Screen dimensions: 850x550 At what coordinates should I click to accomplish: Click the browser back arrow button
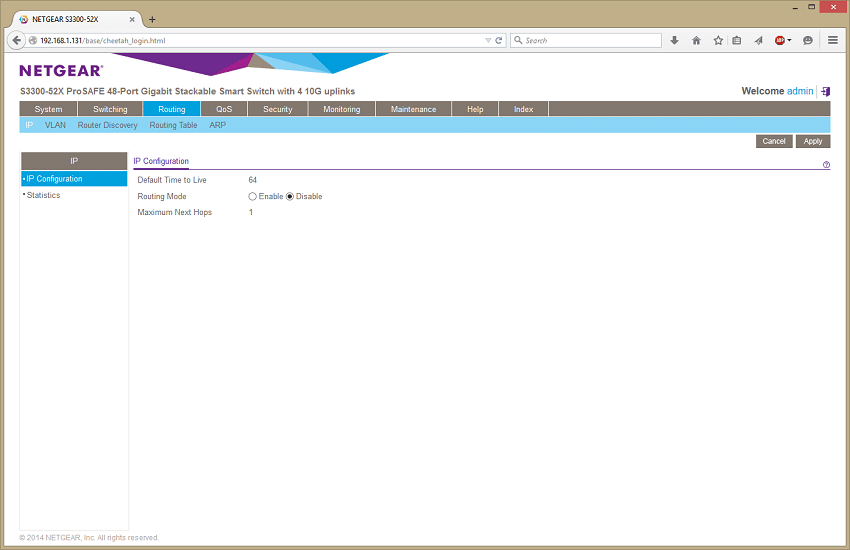(x=16, y=40)
